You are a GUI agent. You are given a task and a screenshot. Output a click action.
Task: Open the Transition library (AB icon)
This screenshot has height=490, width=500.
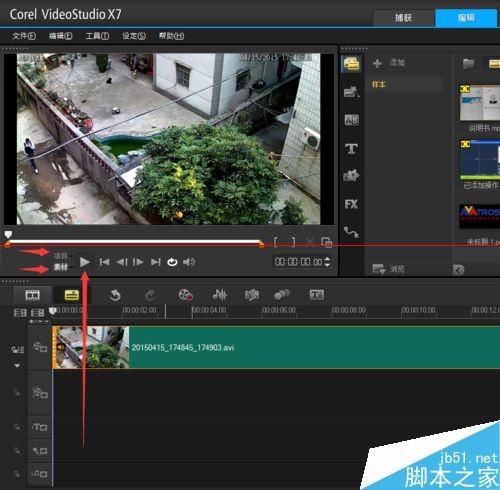pos(352,120)
